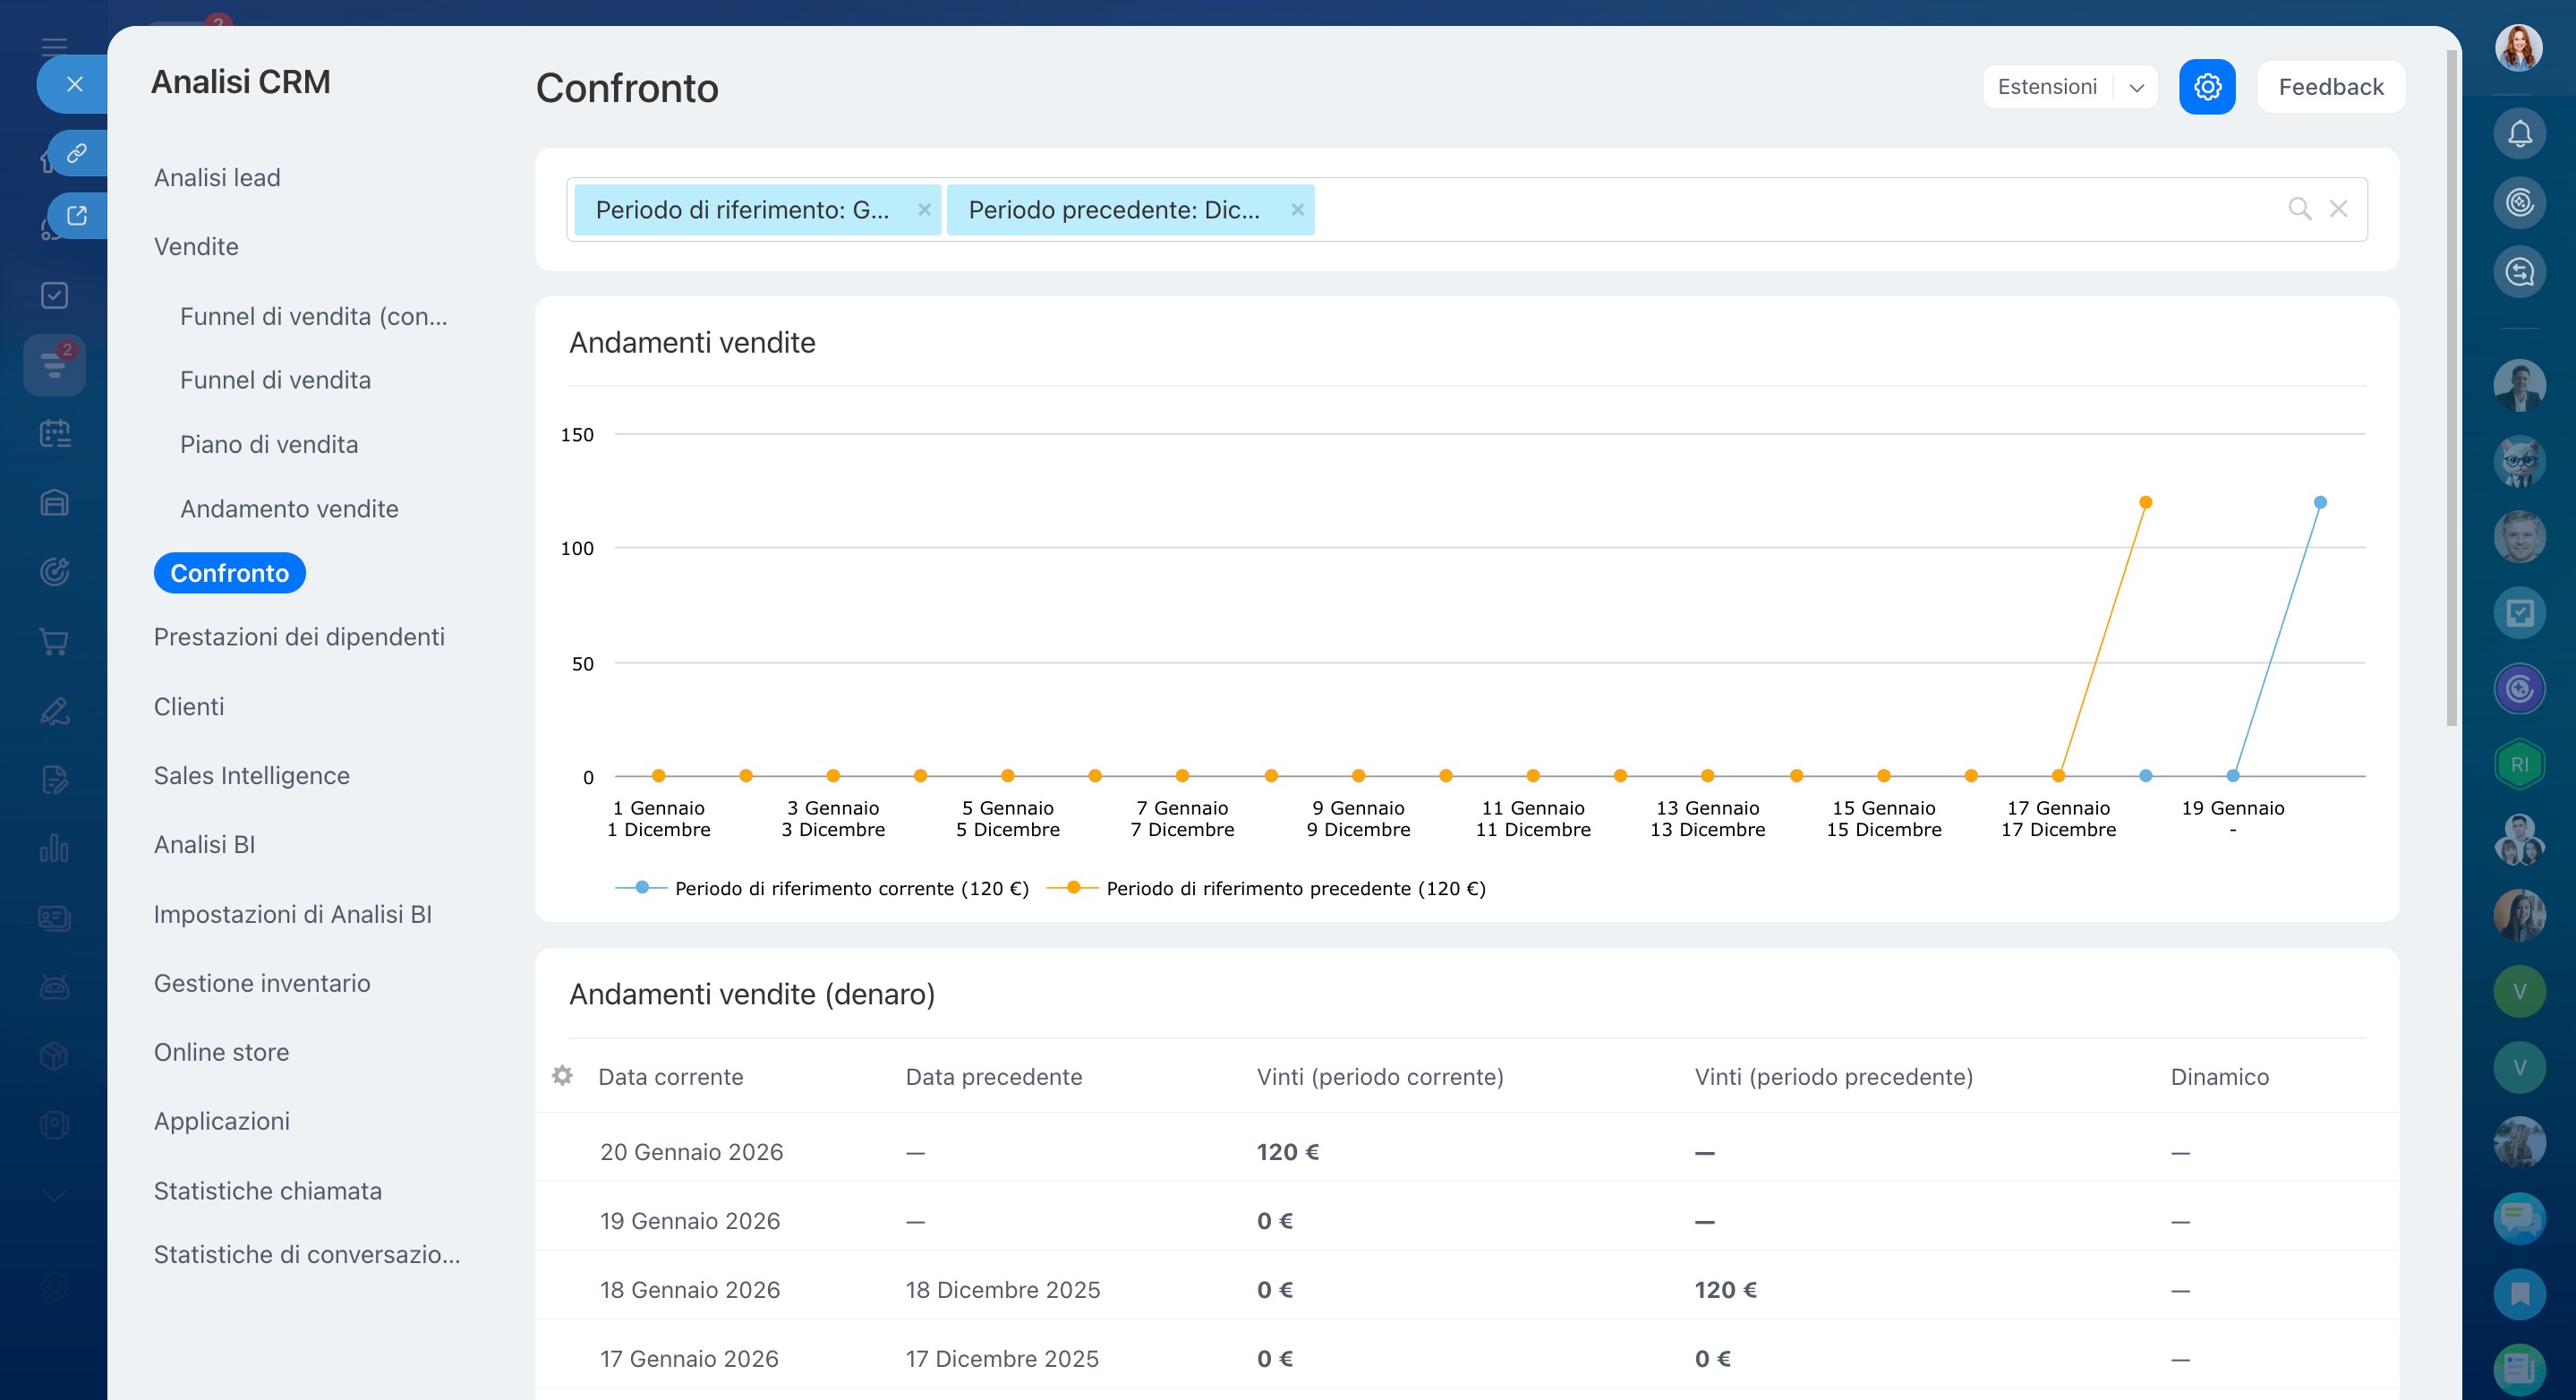Select Andamento vendite menu item
This screenshot has width=2576, height=1400.
coord(289,508)
